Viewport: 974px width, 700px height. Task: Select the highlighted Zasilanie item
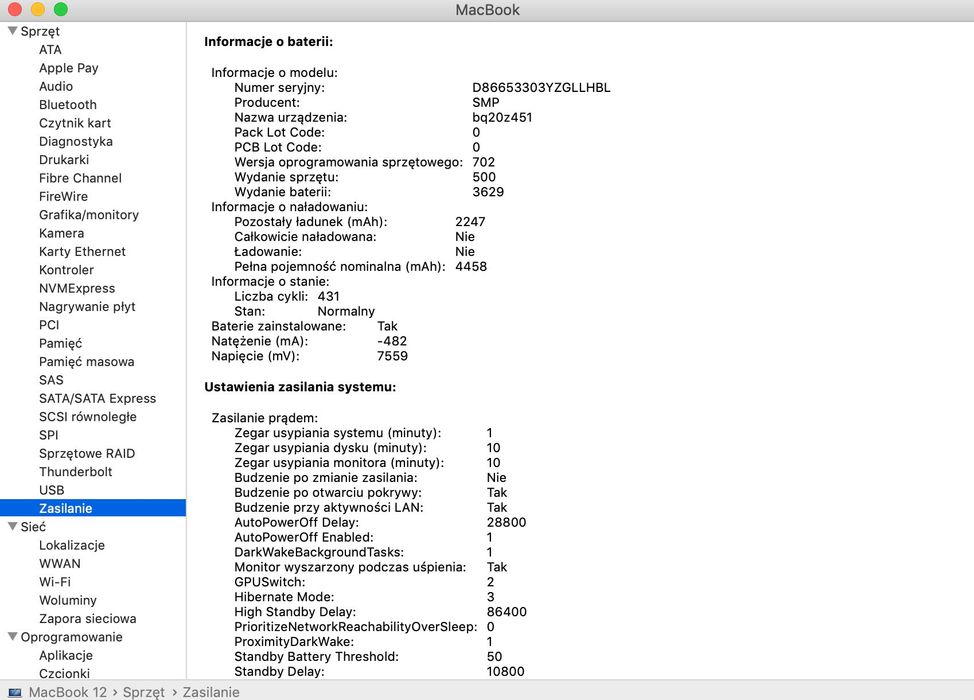click(x=93, y=508)
